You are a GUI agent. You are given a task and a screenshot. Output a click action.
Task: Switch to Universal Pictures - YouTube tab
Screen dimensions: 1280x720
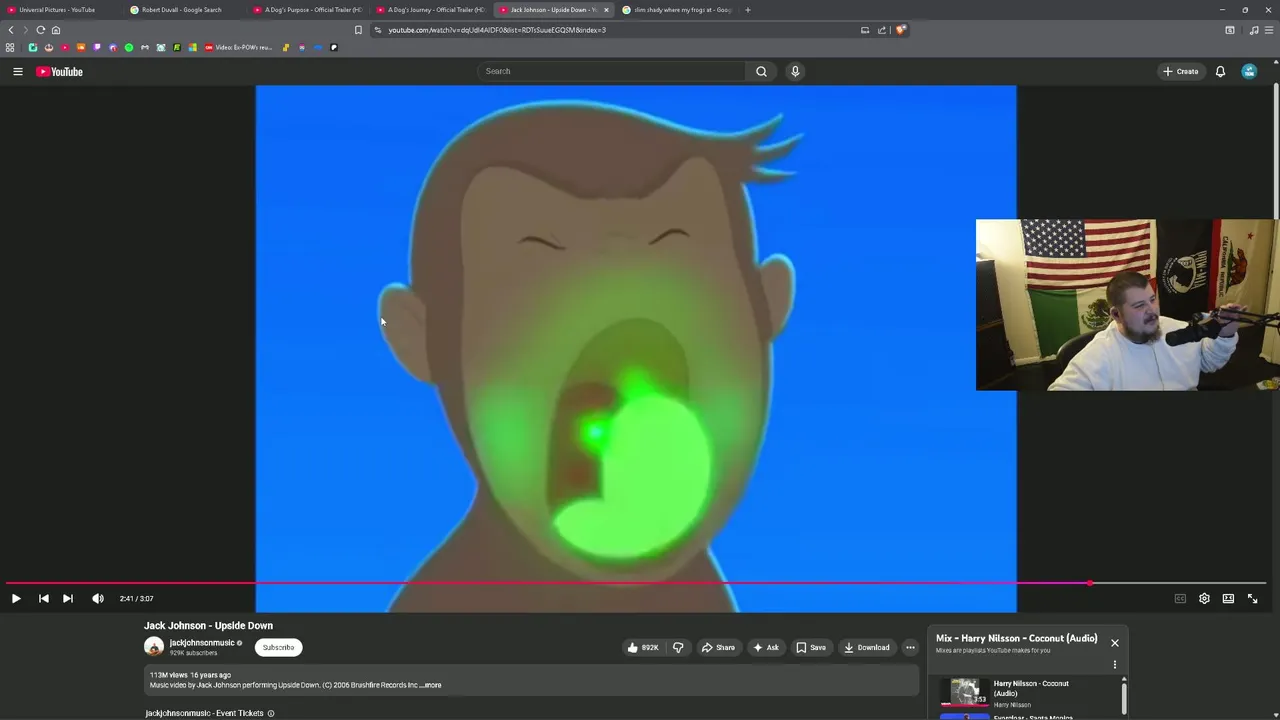coord(57,10)
